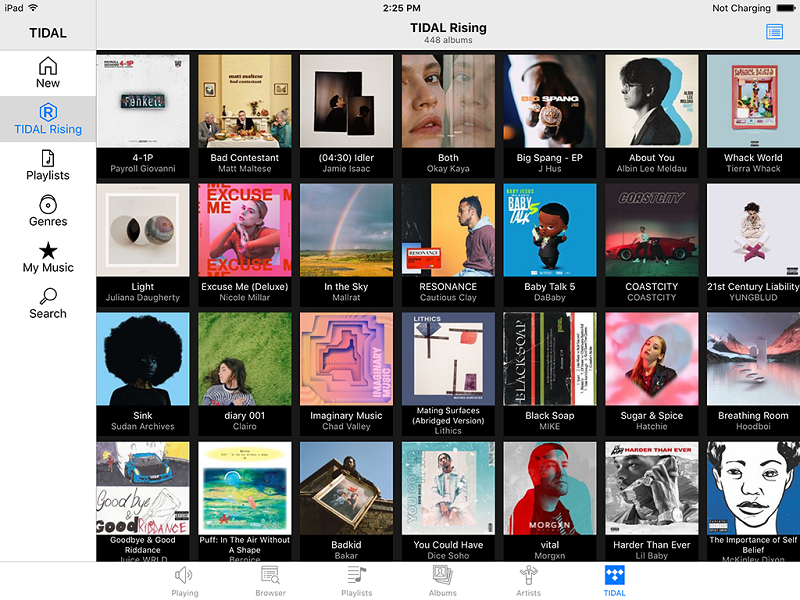Open the RESONANCE album cover

pos(448,230)
